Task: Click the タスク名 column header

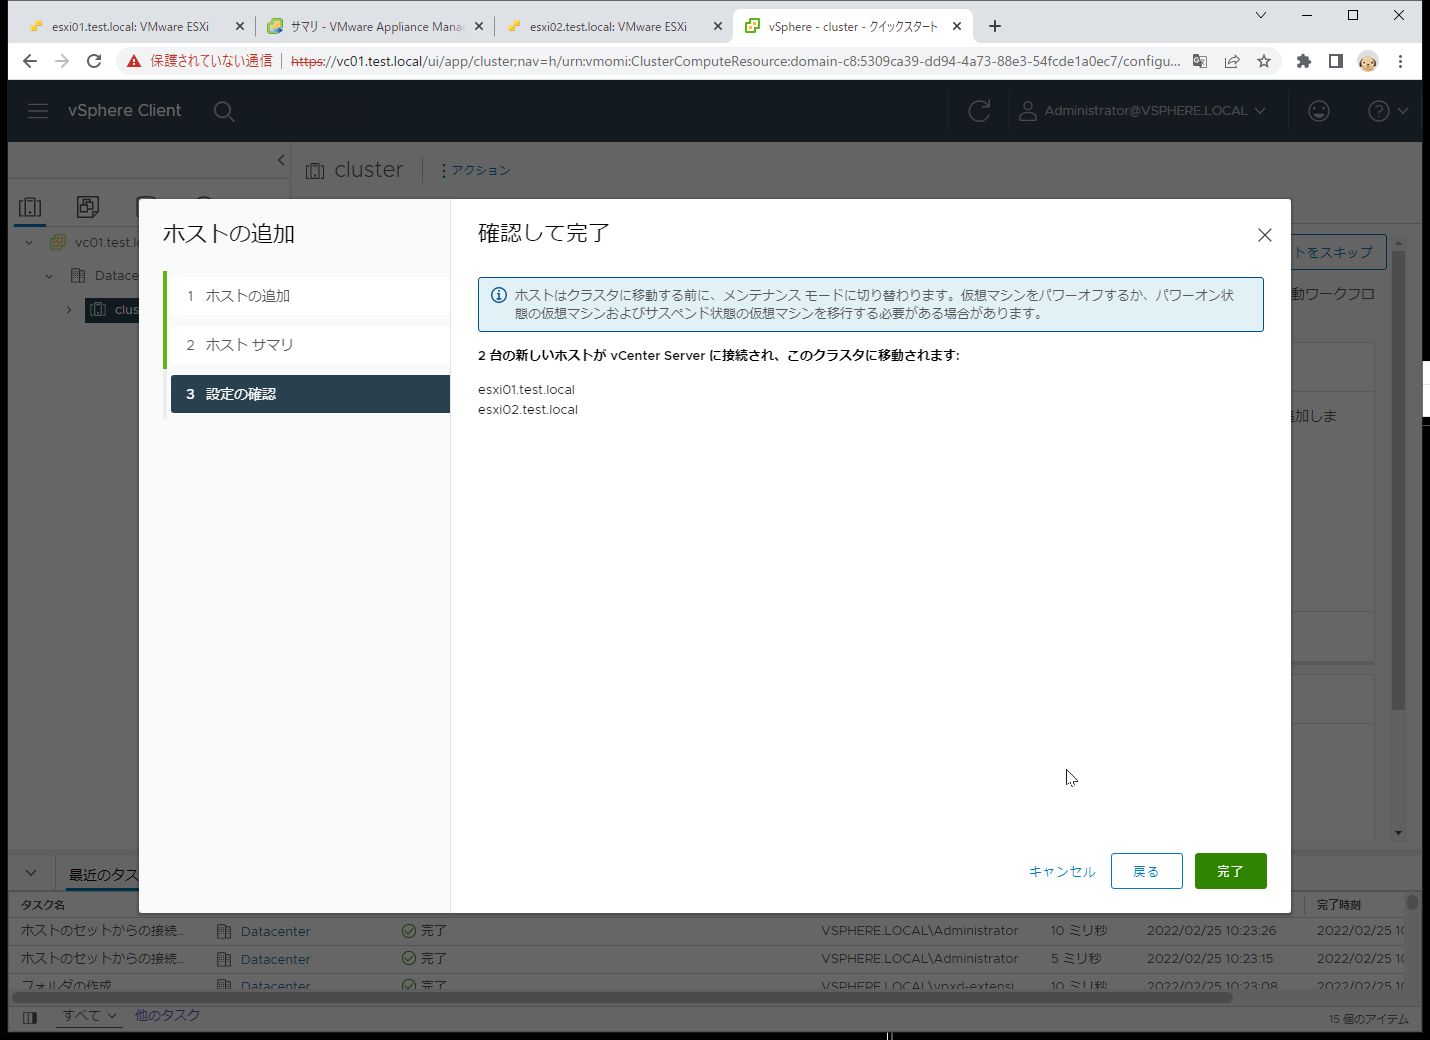Action: (43, 905)
